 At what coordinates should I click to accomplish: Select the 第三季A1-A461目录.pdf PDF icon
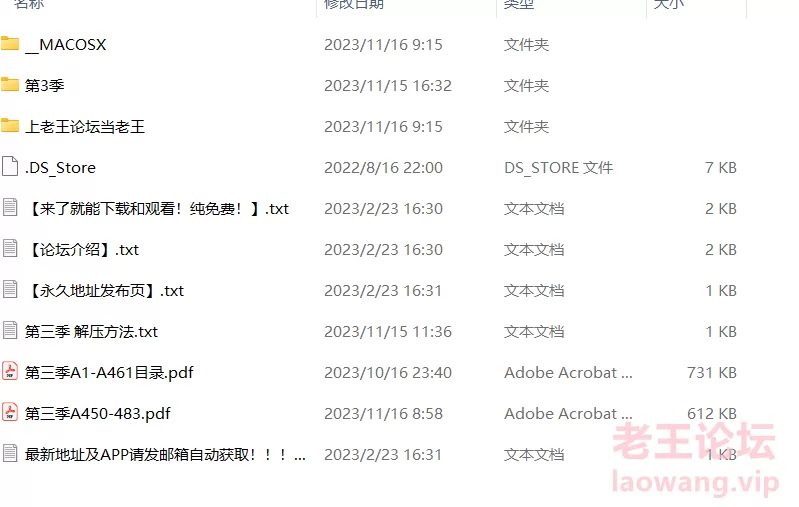10,371
